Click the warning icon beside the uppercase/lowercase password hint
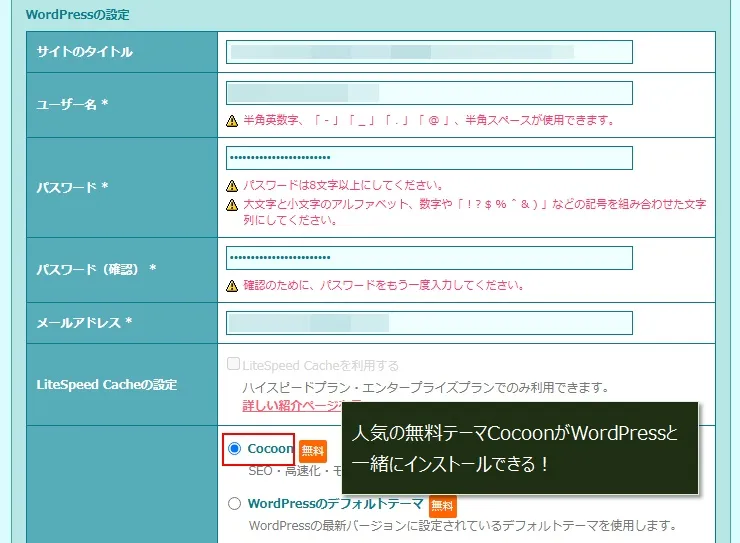Image resolution: width=740 pixels, height=543 pixels. pyautogui.click(x=232, y=204)
